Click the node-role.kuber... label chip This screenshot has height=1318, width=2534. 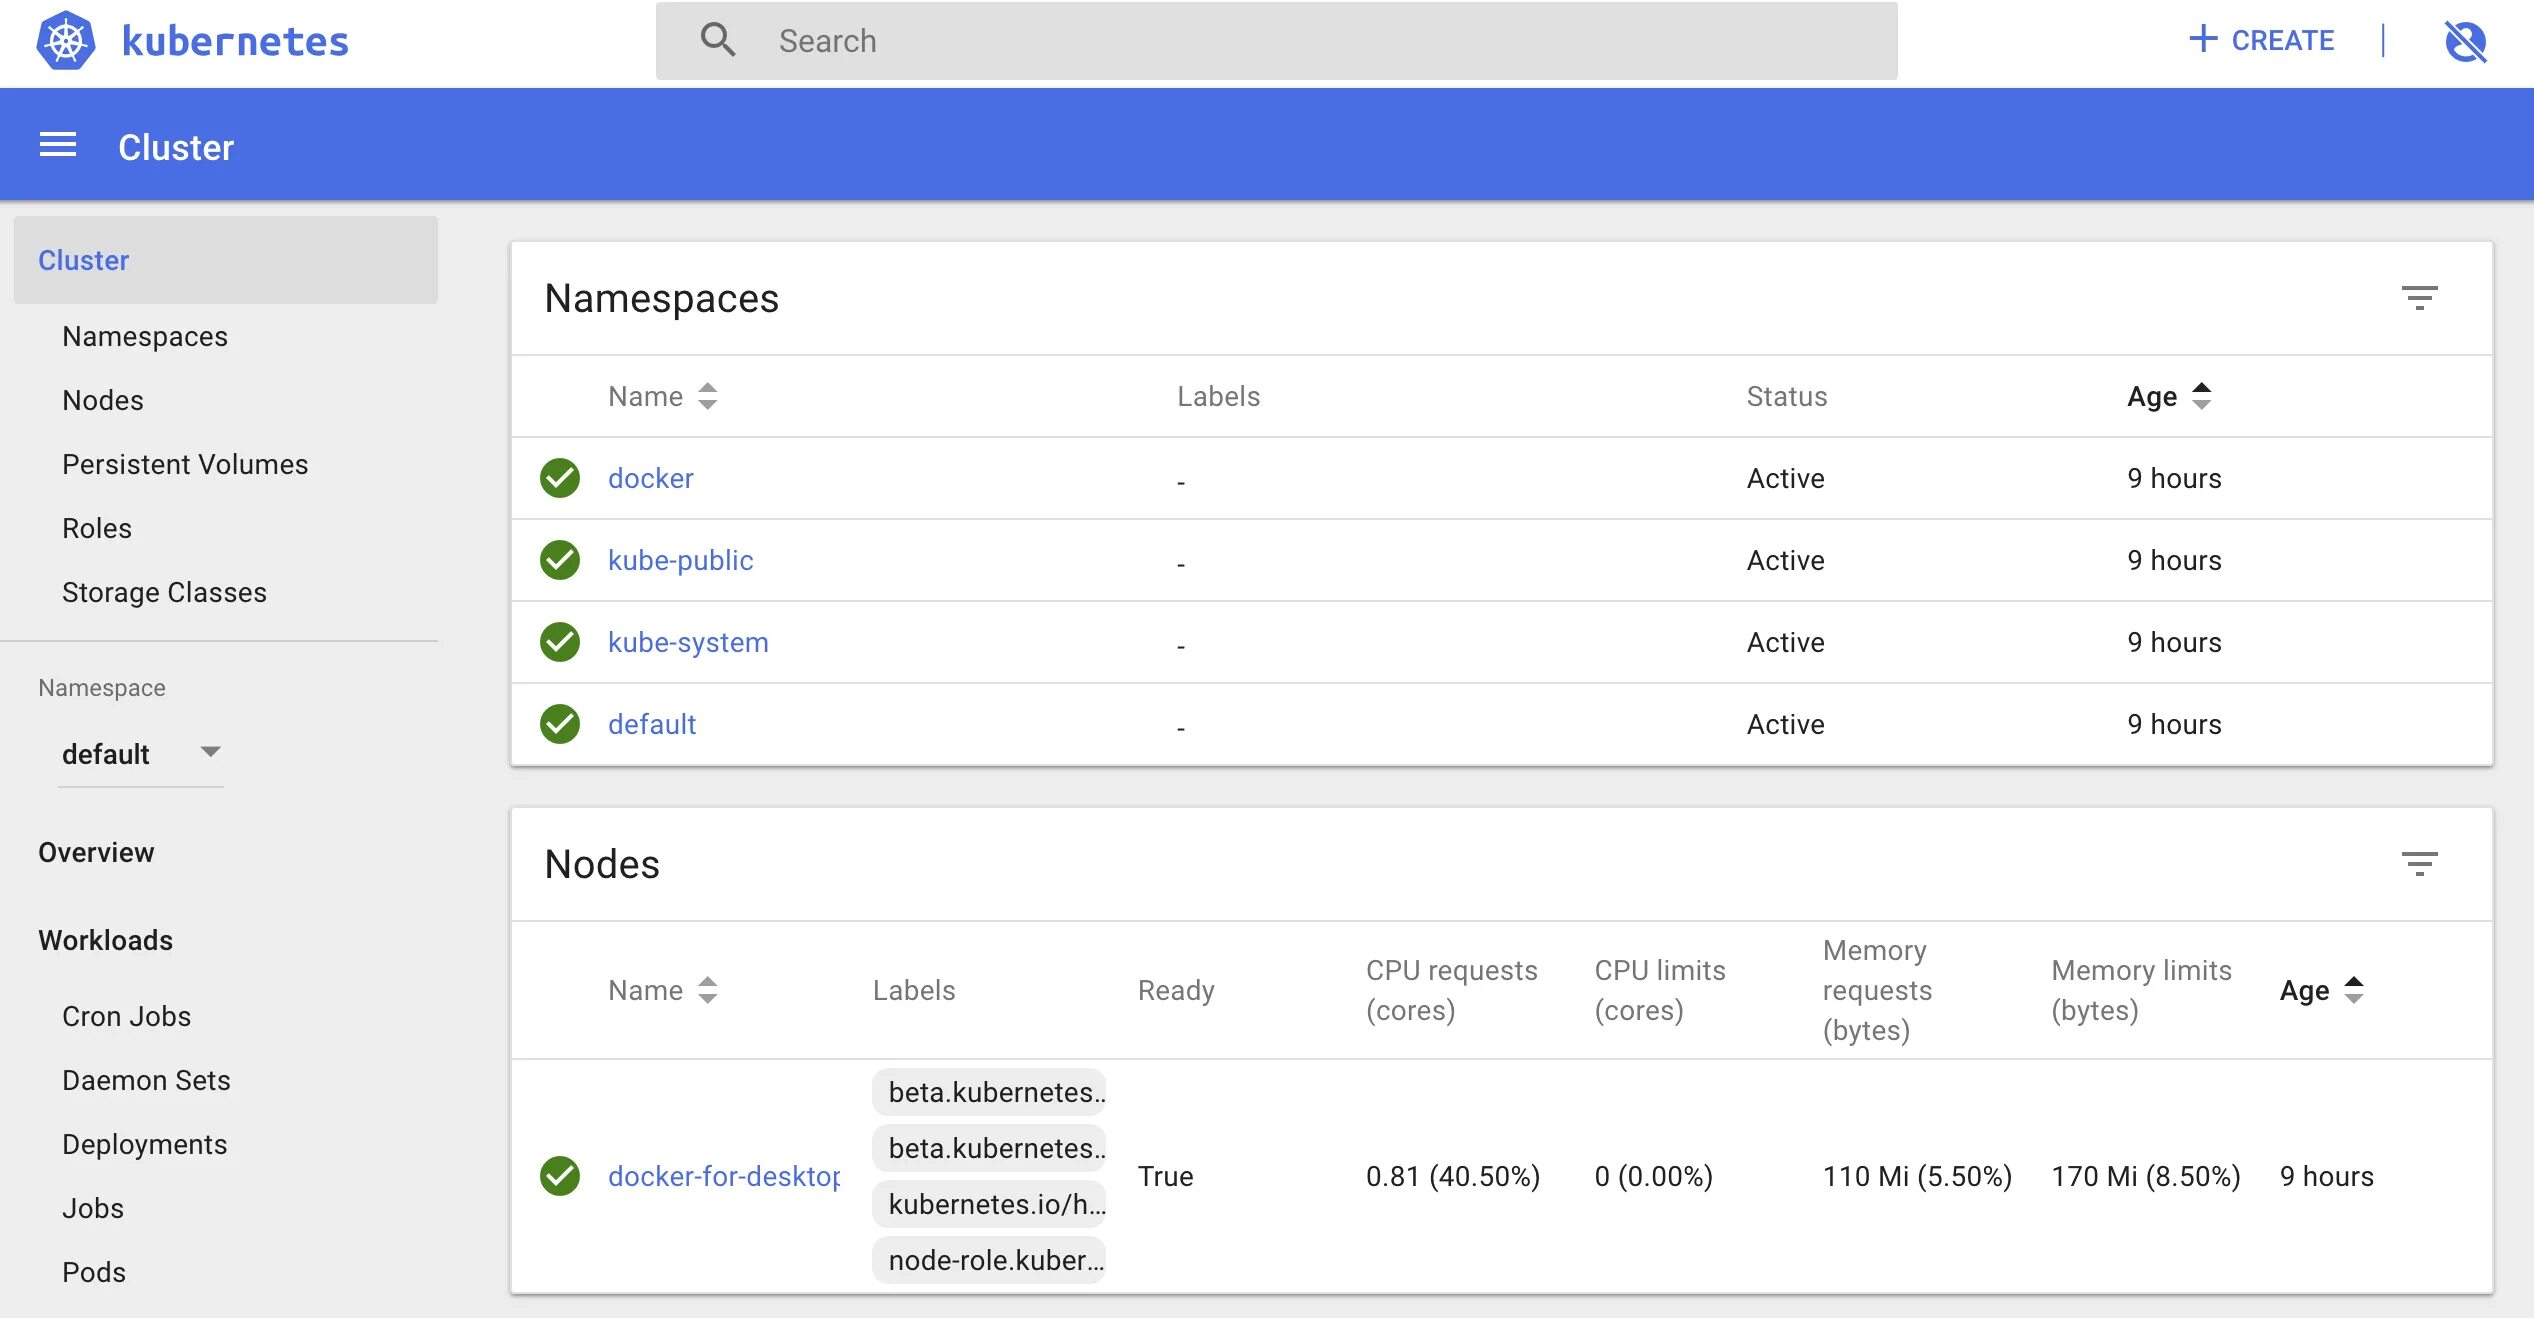pos(989,1260)
